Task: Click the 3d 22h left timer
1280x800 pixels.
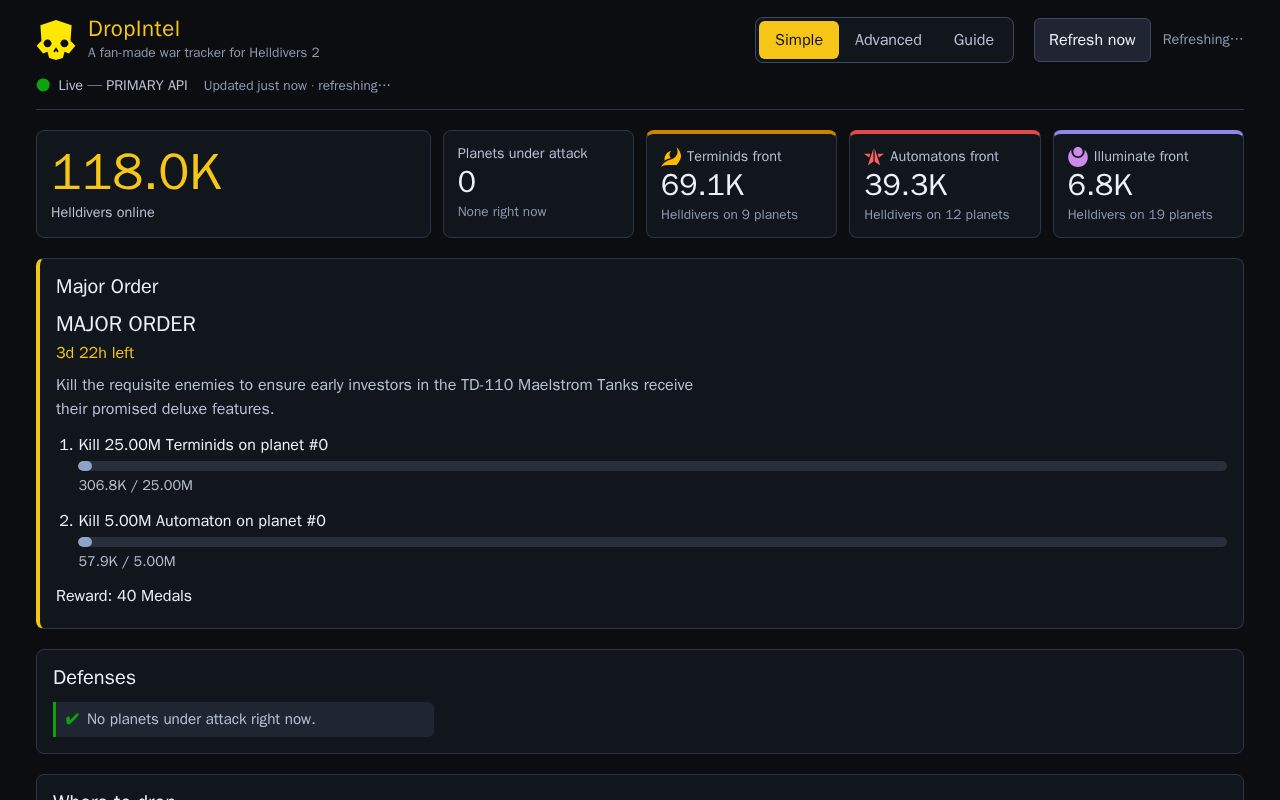Action: click(95, 353)
